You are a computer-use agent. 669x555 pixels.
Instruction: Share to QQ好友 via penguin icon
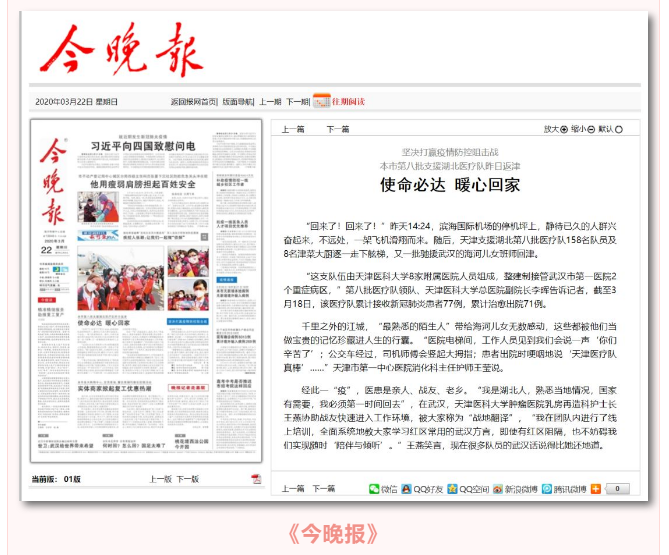coord(407,489)
